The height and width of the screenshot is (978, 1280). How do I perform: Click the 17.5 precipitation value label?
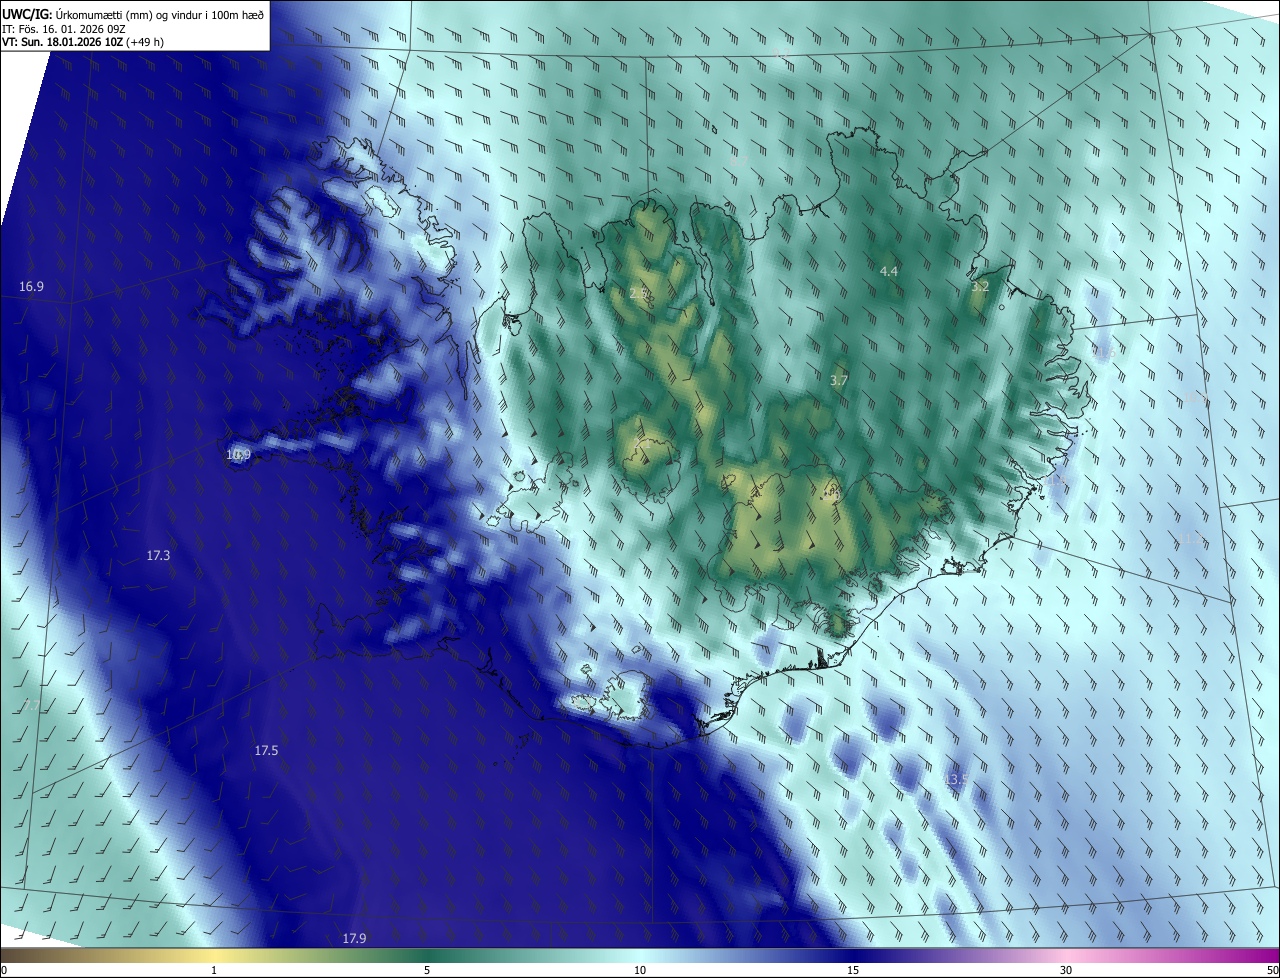click(x=266, y=750)
